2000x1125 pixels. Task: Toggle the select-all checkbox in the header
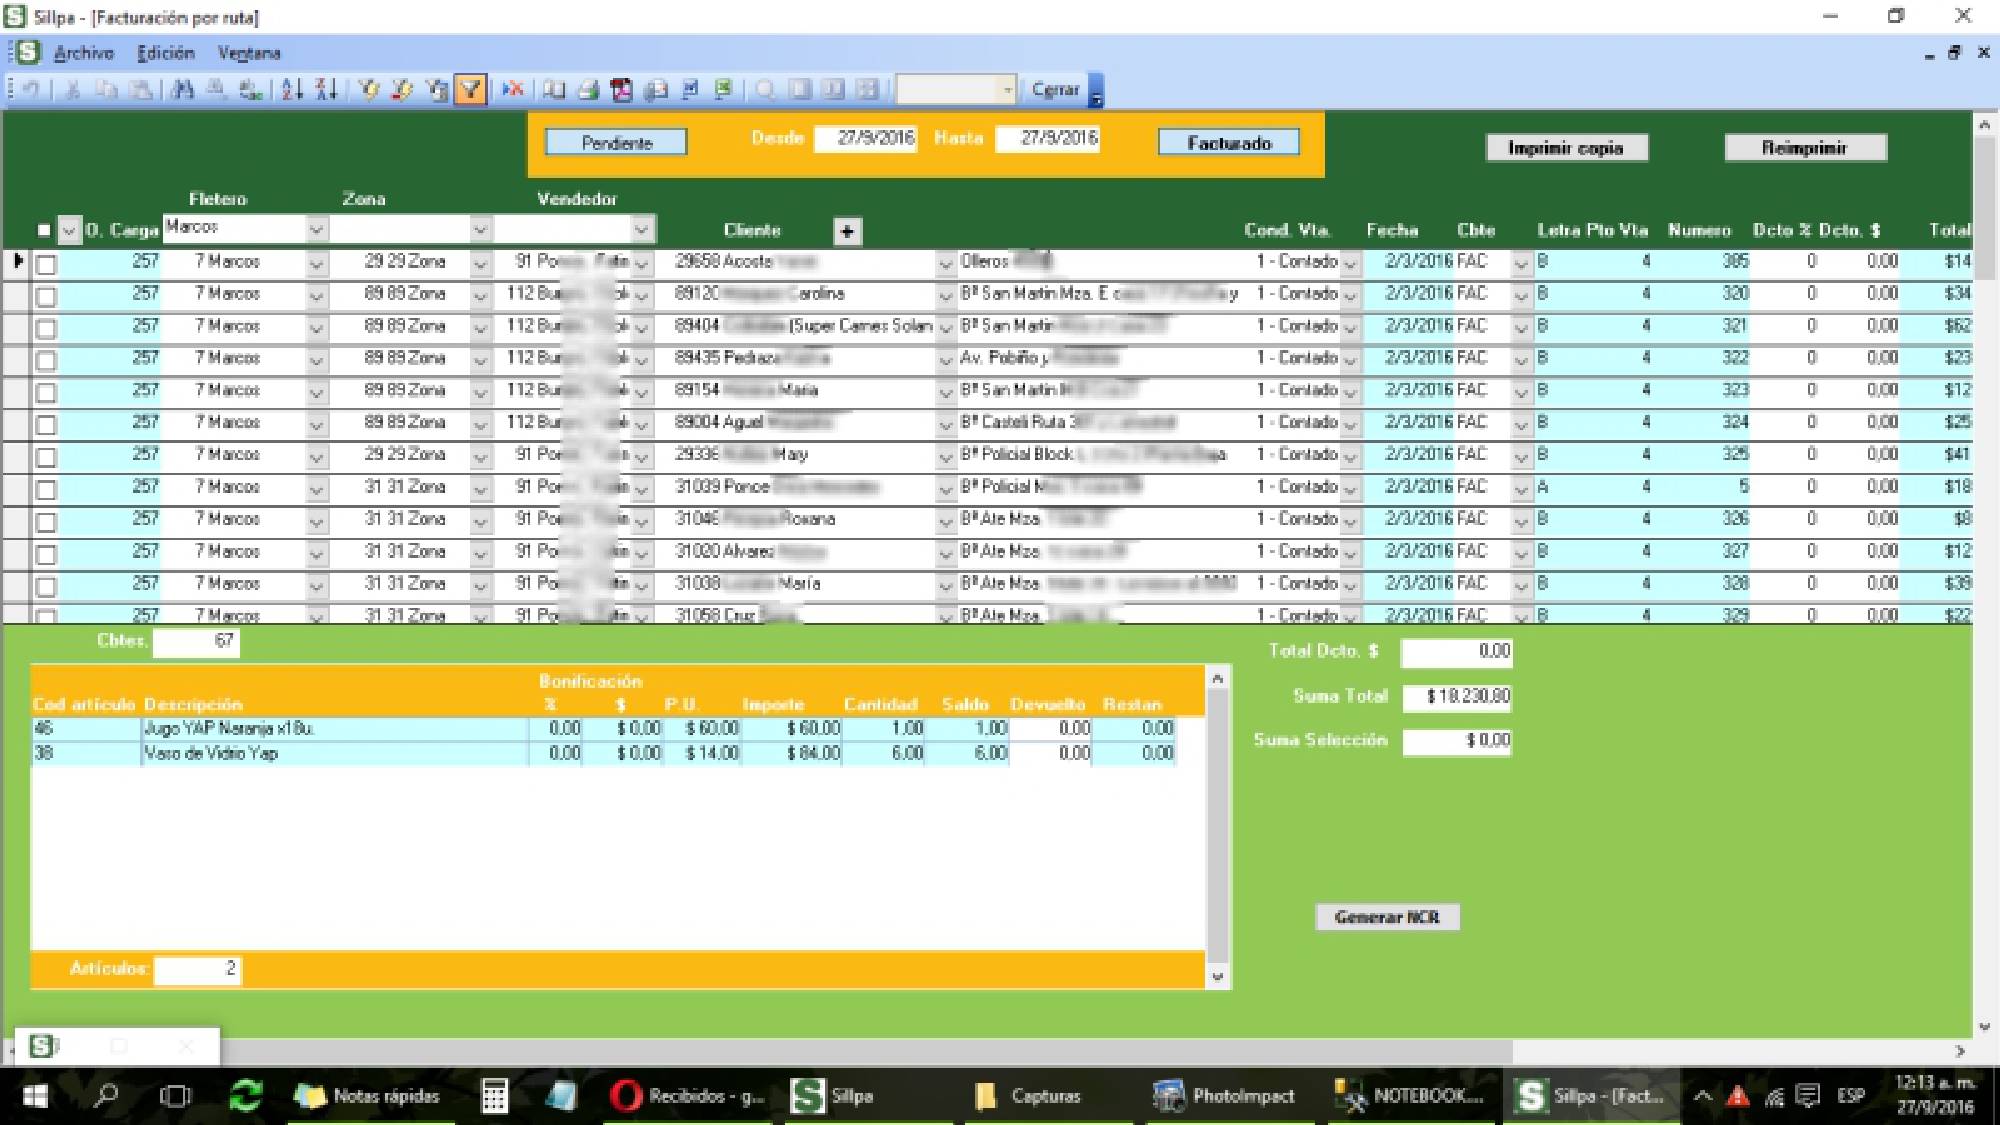click(43, 230)
